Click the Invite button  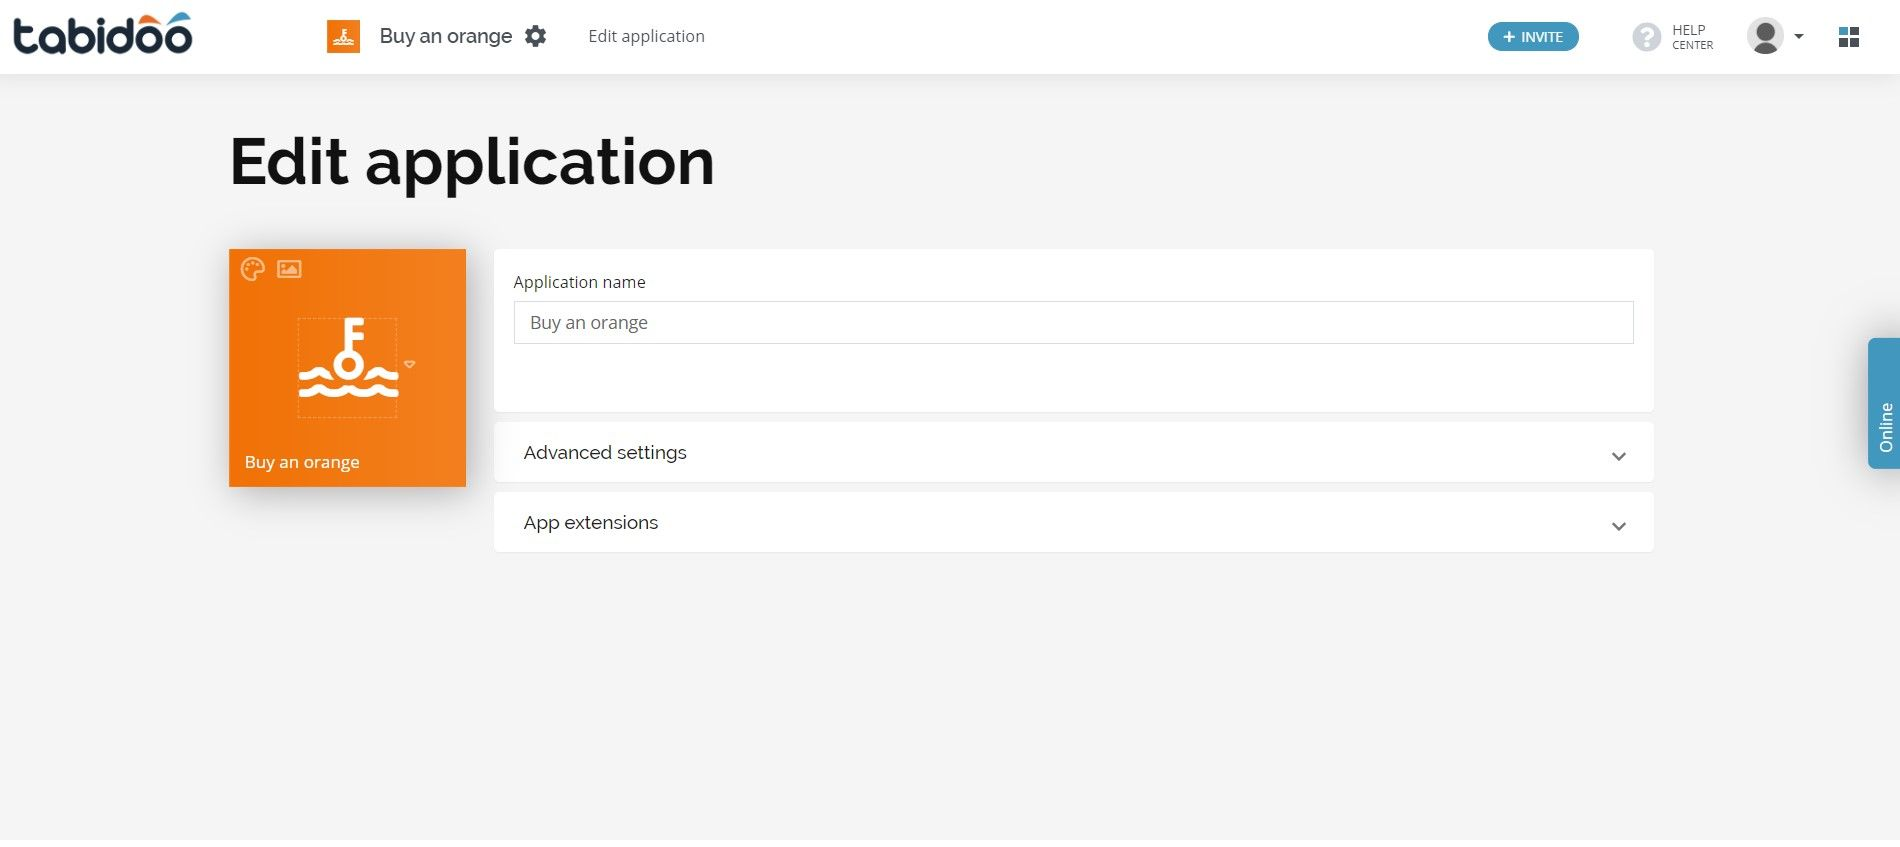[x=1533, y=37]
